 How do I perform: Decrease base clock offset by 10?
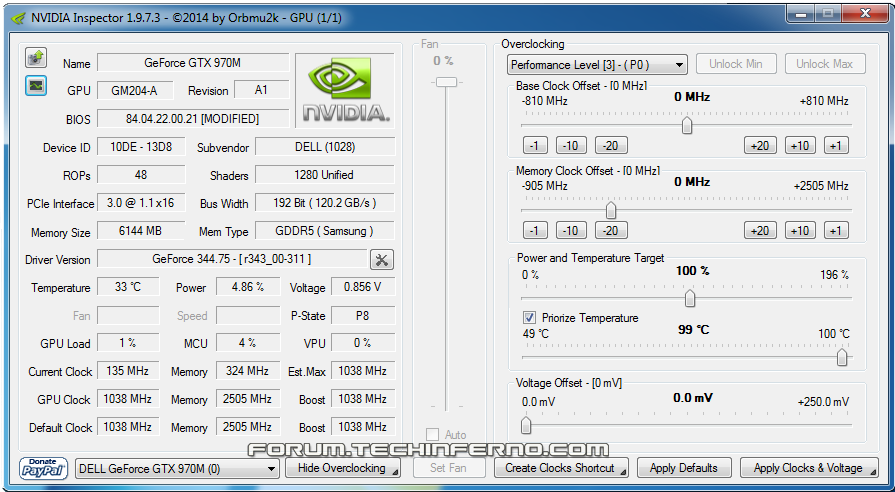pyautogui.click(x=571, y=146)
